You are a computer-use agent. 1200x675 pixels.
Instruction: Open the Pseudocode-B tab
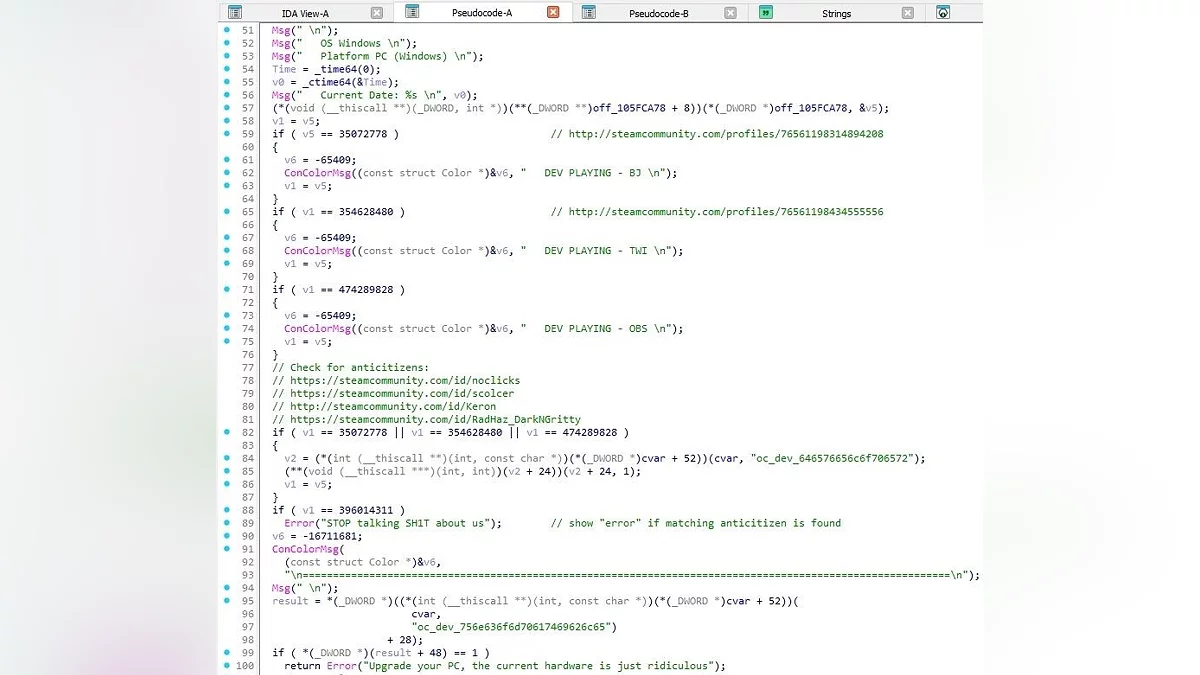pyautogui.click(x=659, y=13)
